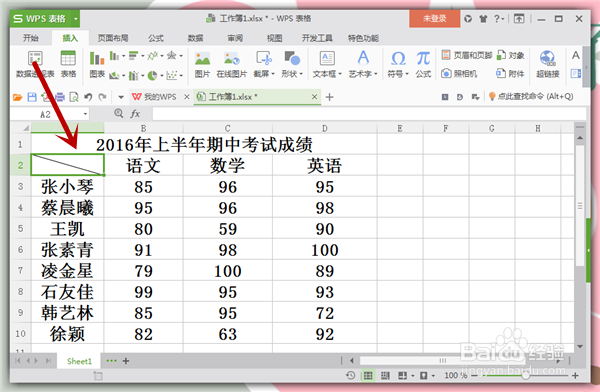Add a new document tab with plus
600x392 pixels.
click(x=329, y=97)
